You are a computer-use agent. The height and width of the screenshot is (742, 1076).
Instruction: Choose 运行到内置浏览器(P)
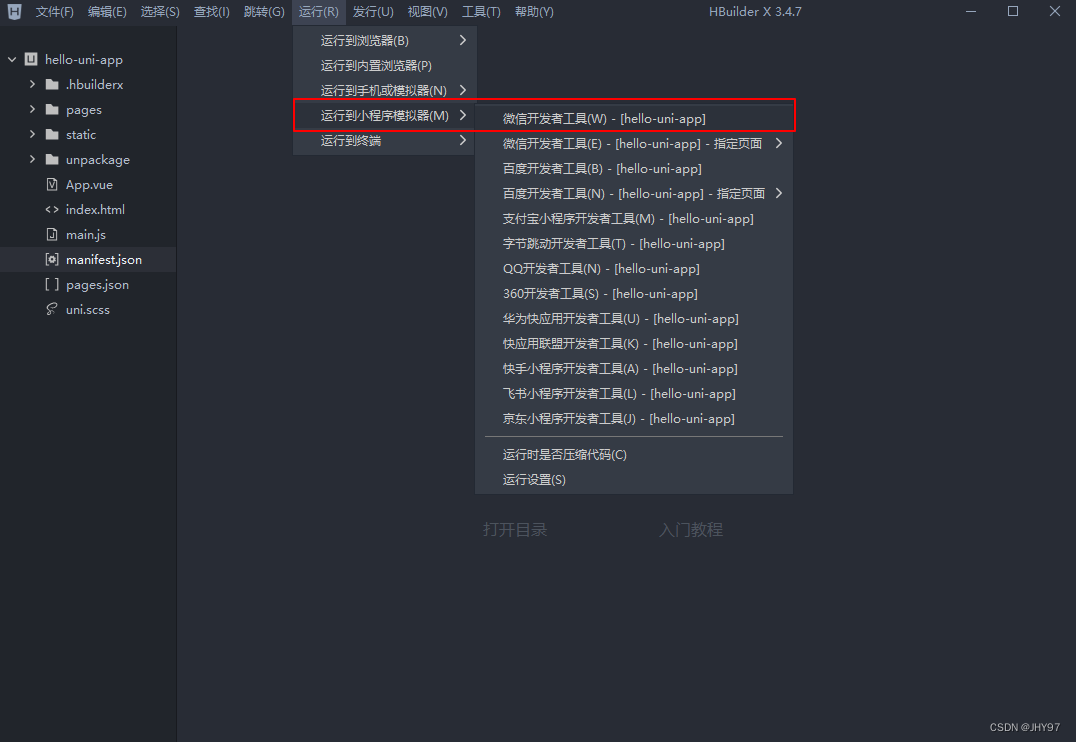click(384, 66)
